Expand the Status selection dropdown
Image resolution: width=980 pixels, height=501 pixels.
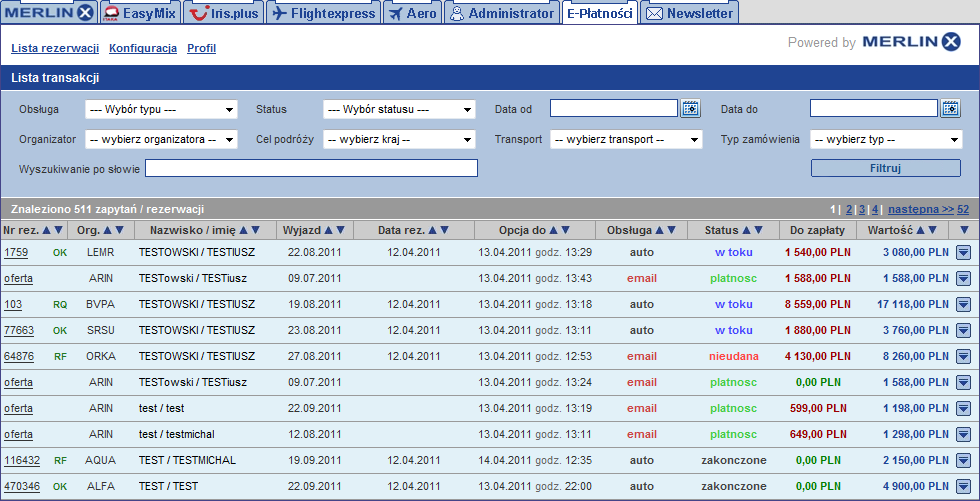click(x=399, y=109)
